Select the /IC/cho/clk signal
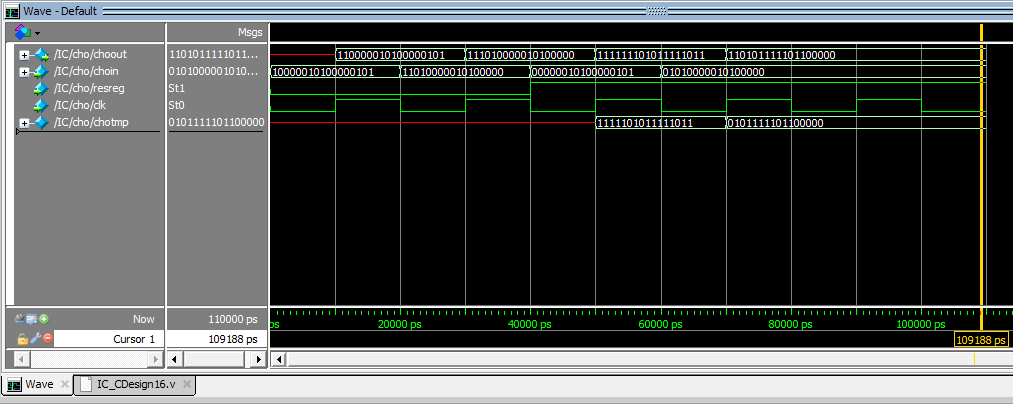Image resolution: width=1013 pixels, height=404 pixels. [x=89, y=105]
